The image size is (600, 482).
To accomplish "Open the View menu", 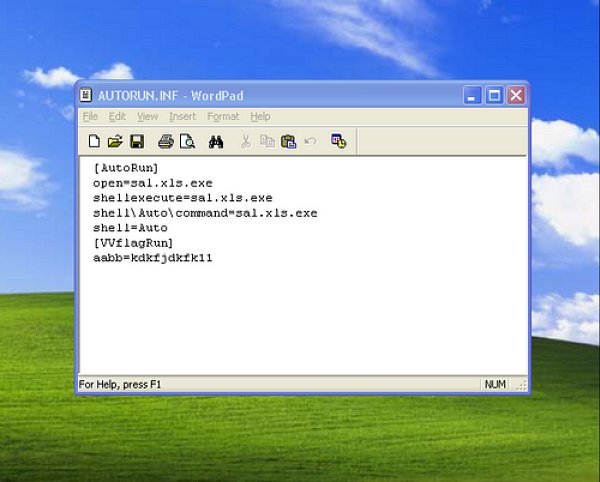I will click(x=147, y=117).
